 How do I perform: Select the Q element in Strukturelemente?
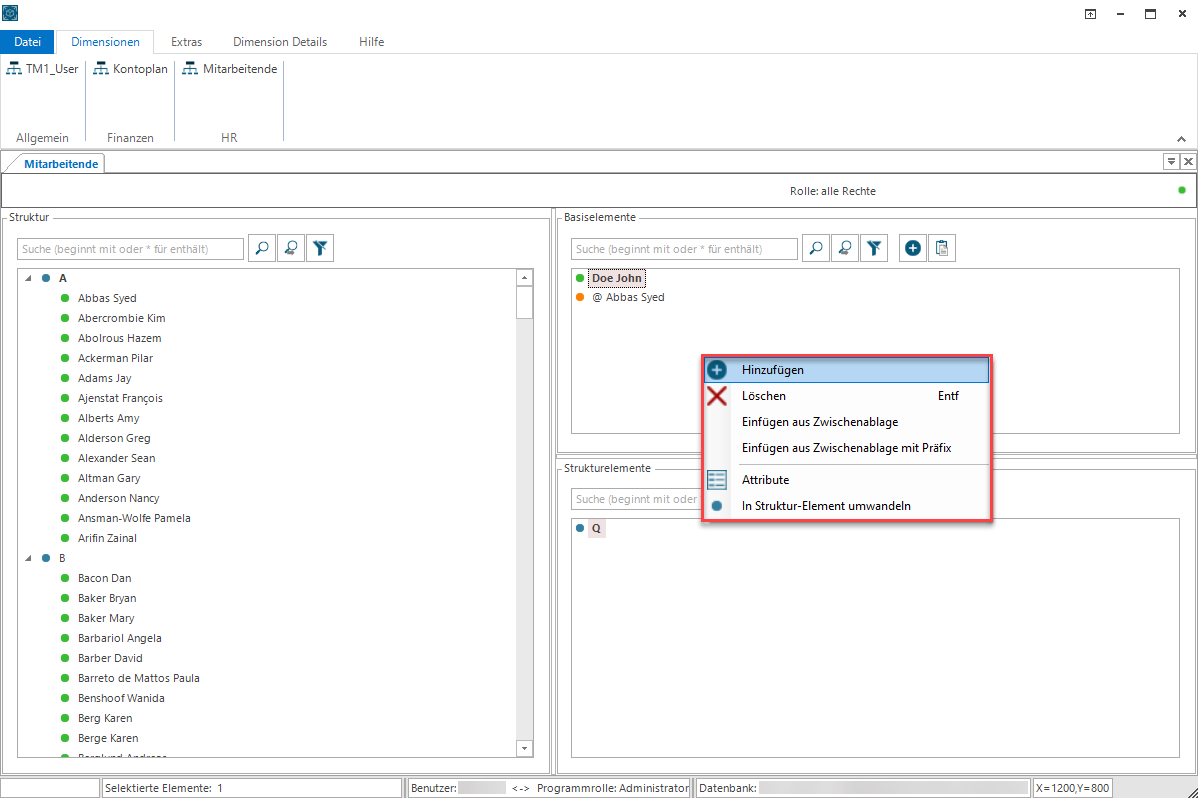point(596,528)
